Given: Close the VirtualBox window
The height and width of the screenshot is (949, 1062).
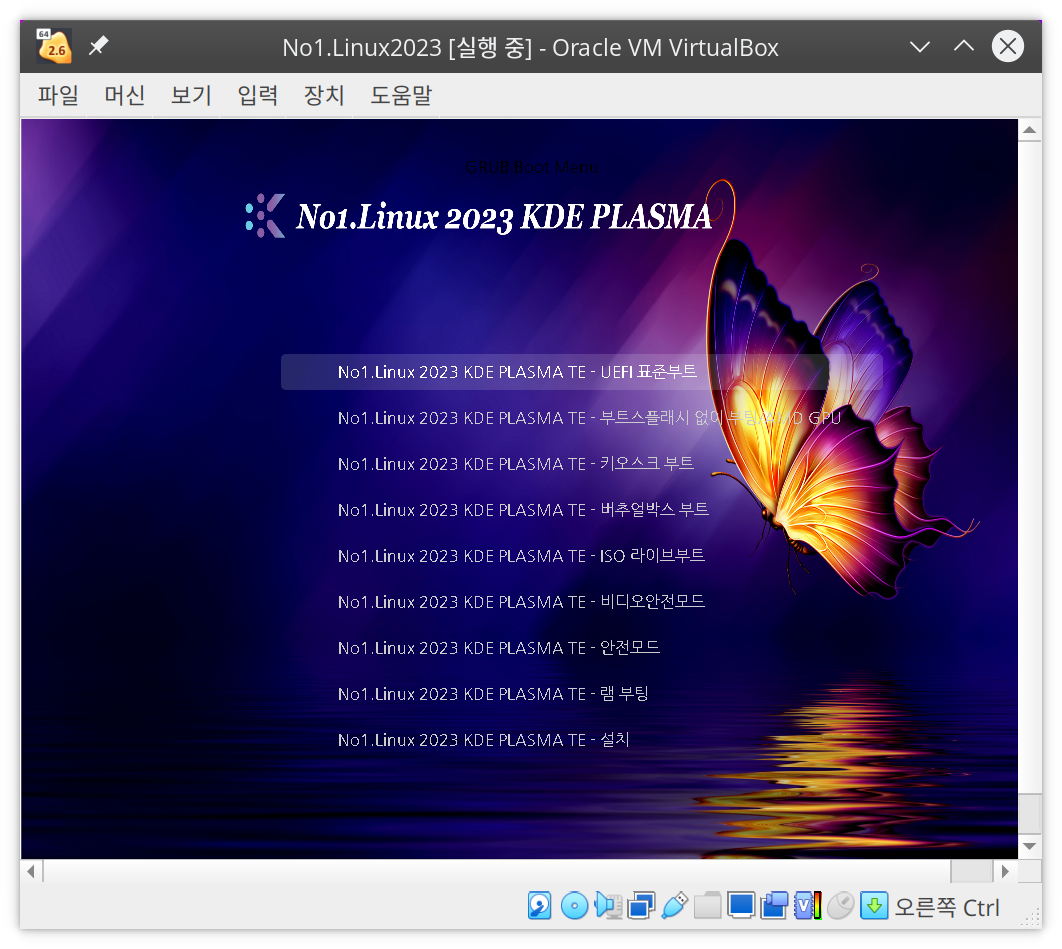Looking at the screenshot, I should (1008, 47).
